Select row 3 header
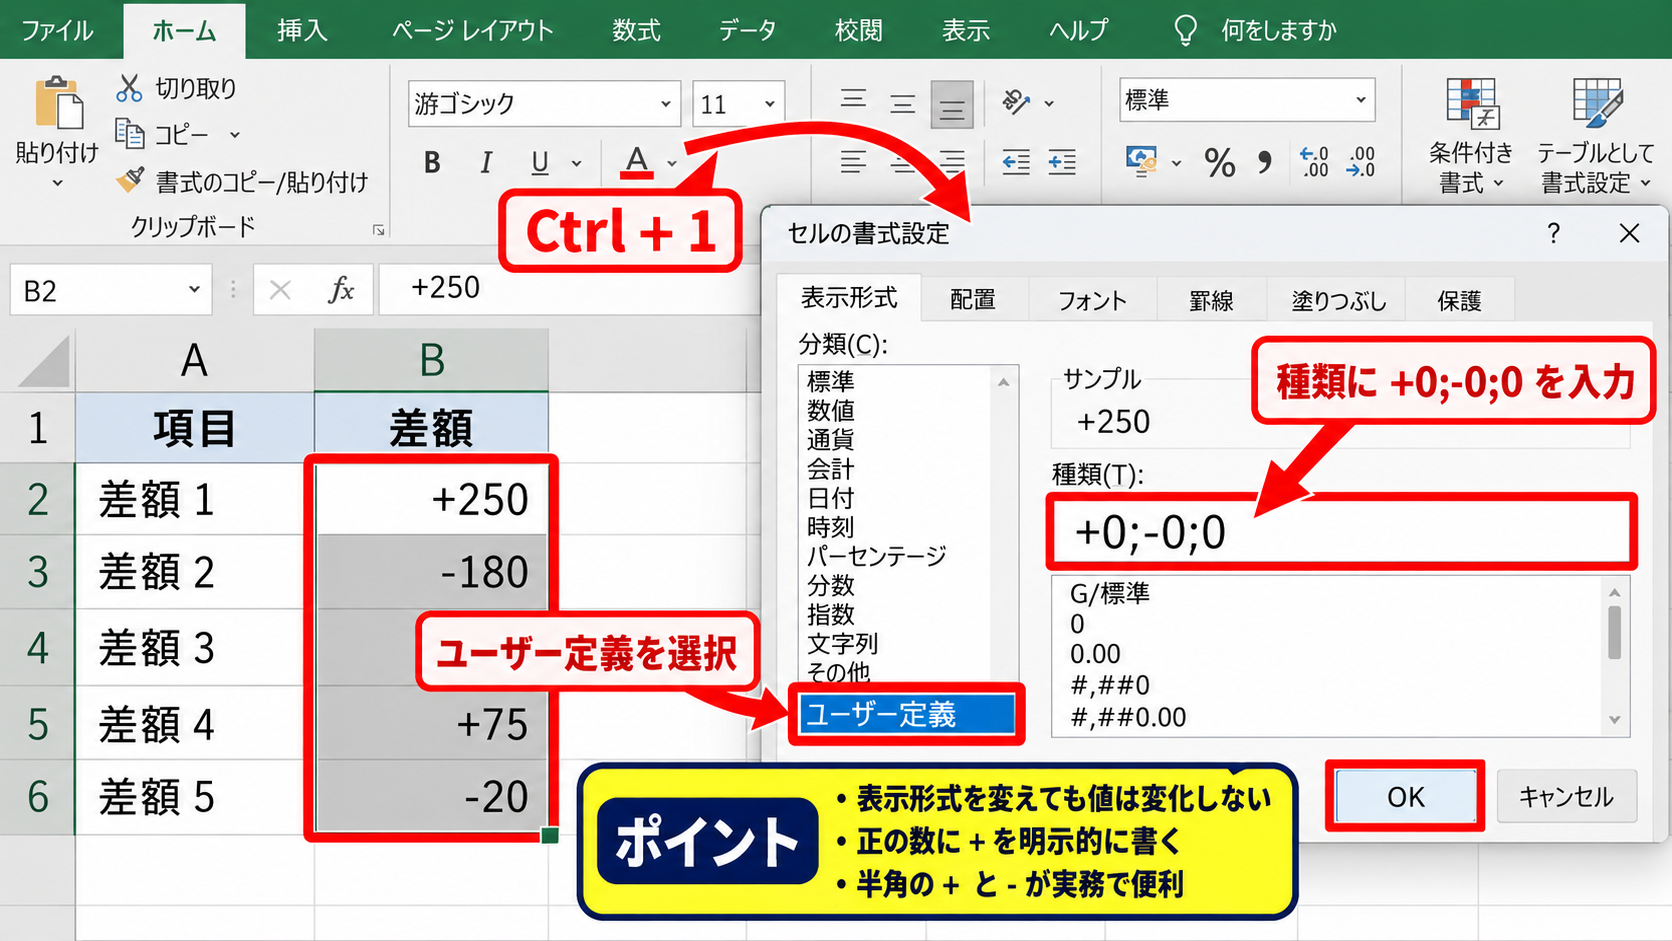The height and width of the screenshot is (941, 1672). [37, 572]
